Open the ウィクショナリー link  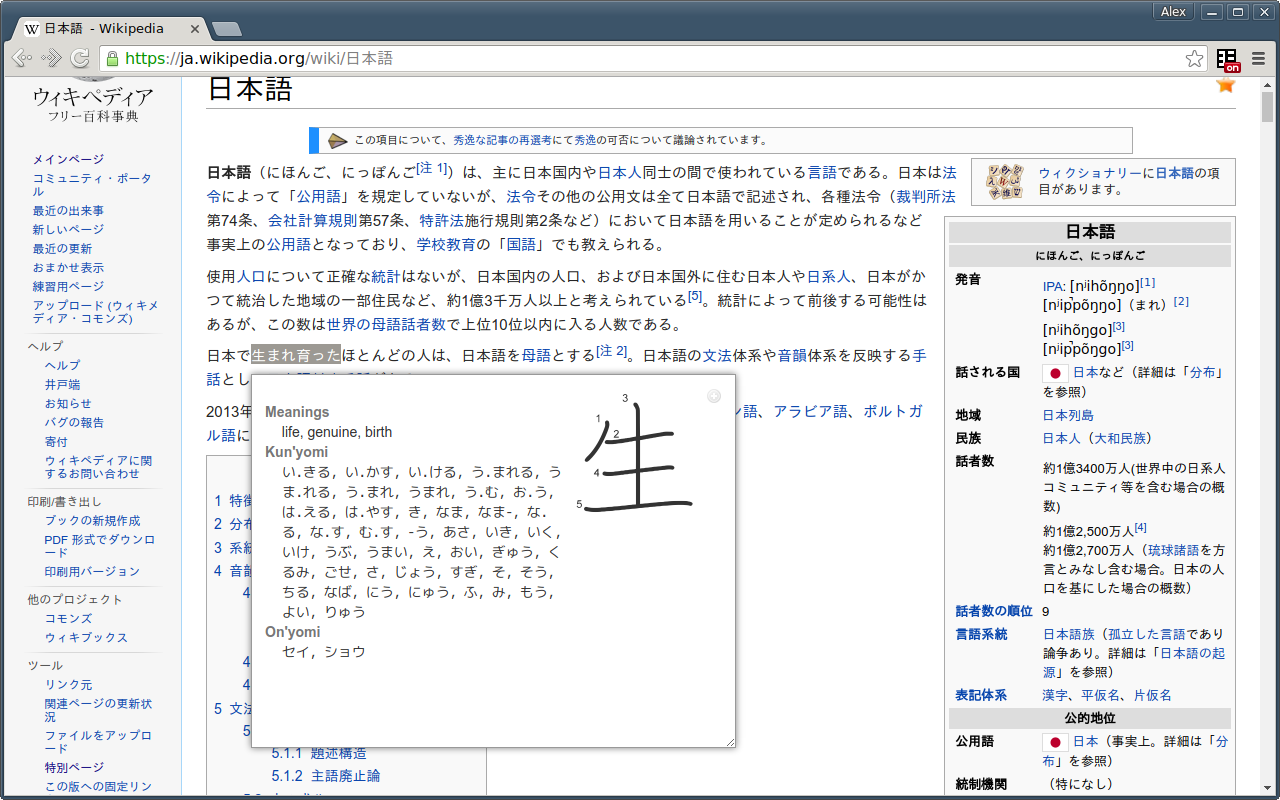(x=1089, y=173)
